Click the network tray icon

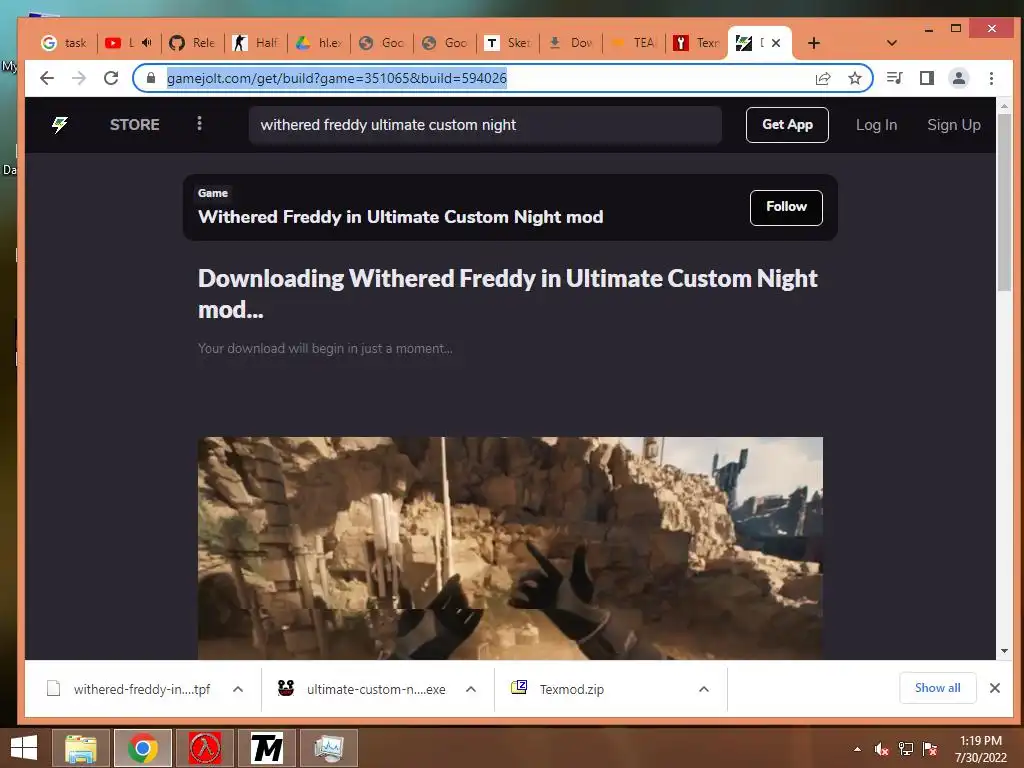[x=906, y=749]
